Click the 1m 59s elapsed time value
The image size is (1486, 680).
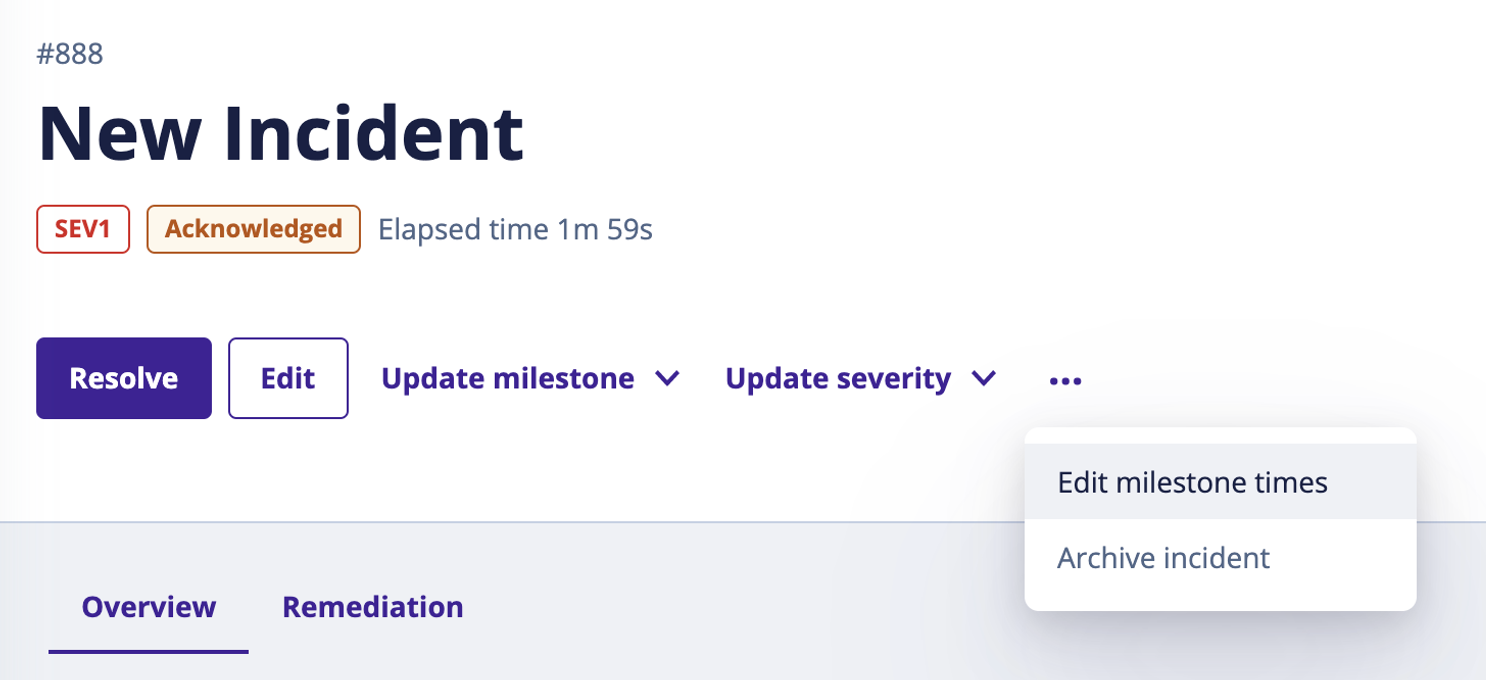tap(604, 230)
